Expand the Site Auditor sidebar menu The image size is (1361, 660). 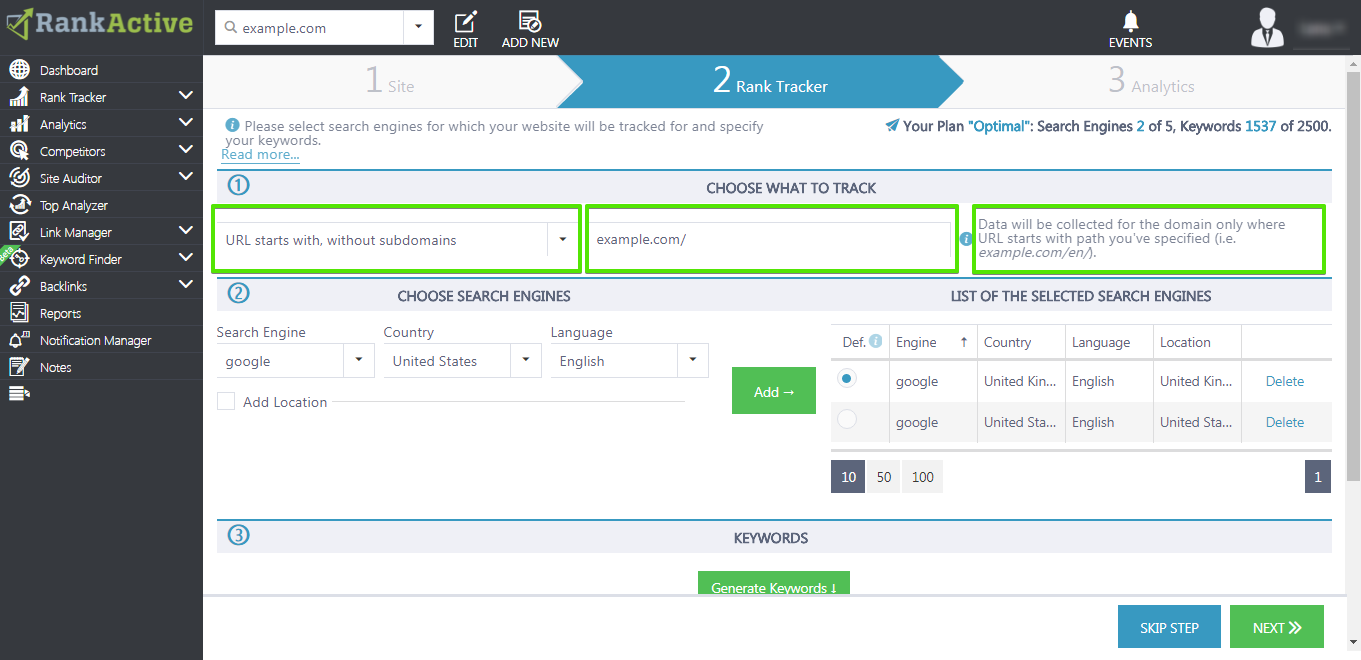[185, 177]
